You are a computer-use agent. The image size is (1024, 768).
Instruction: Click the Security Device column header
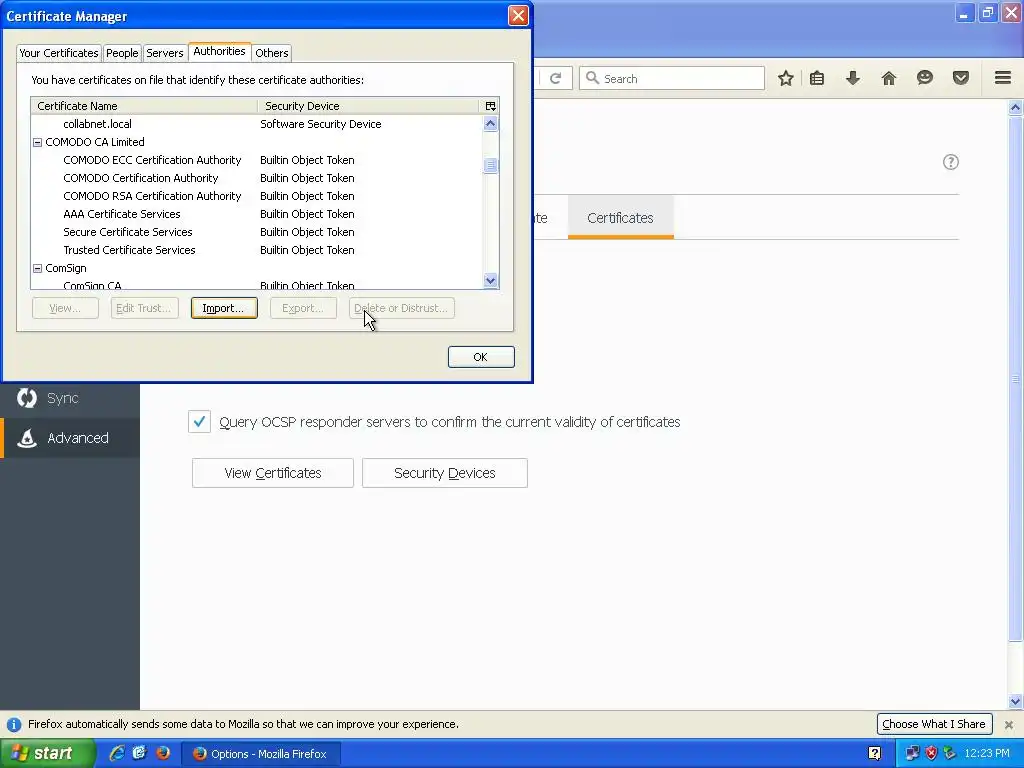[370, 106]
